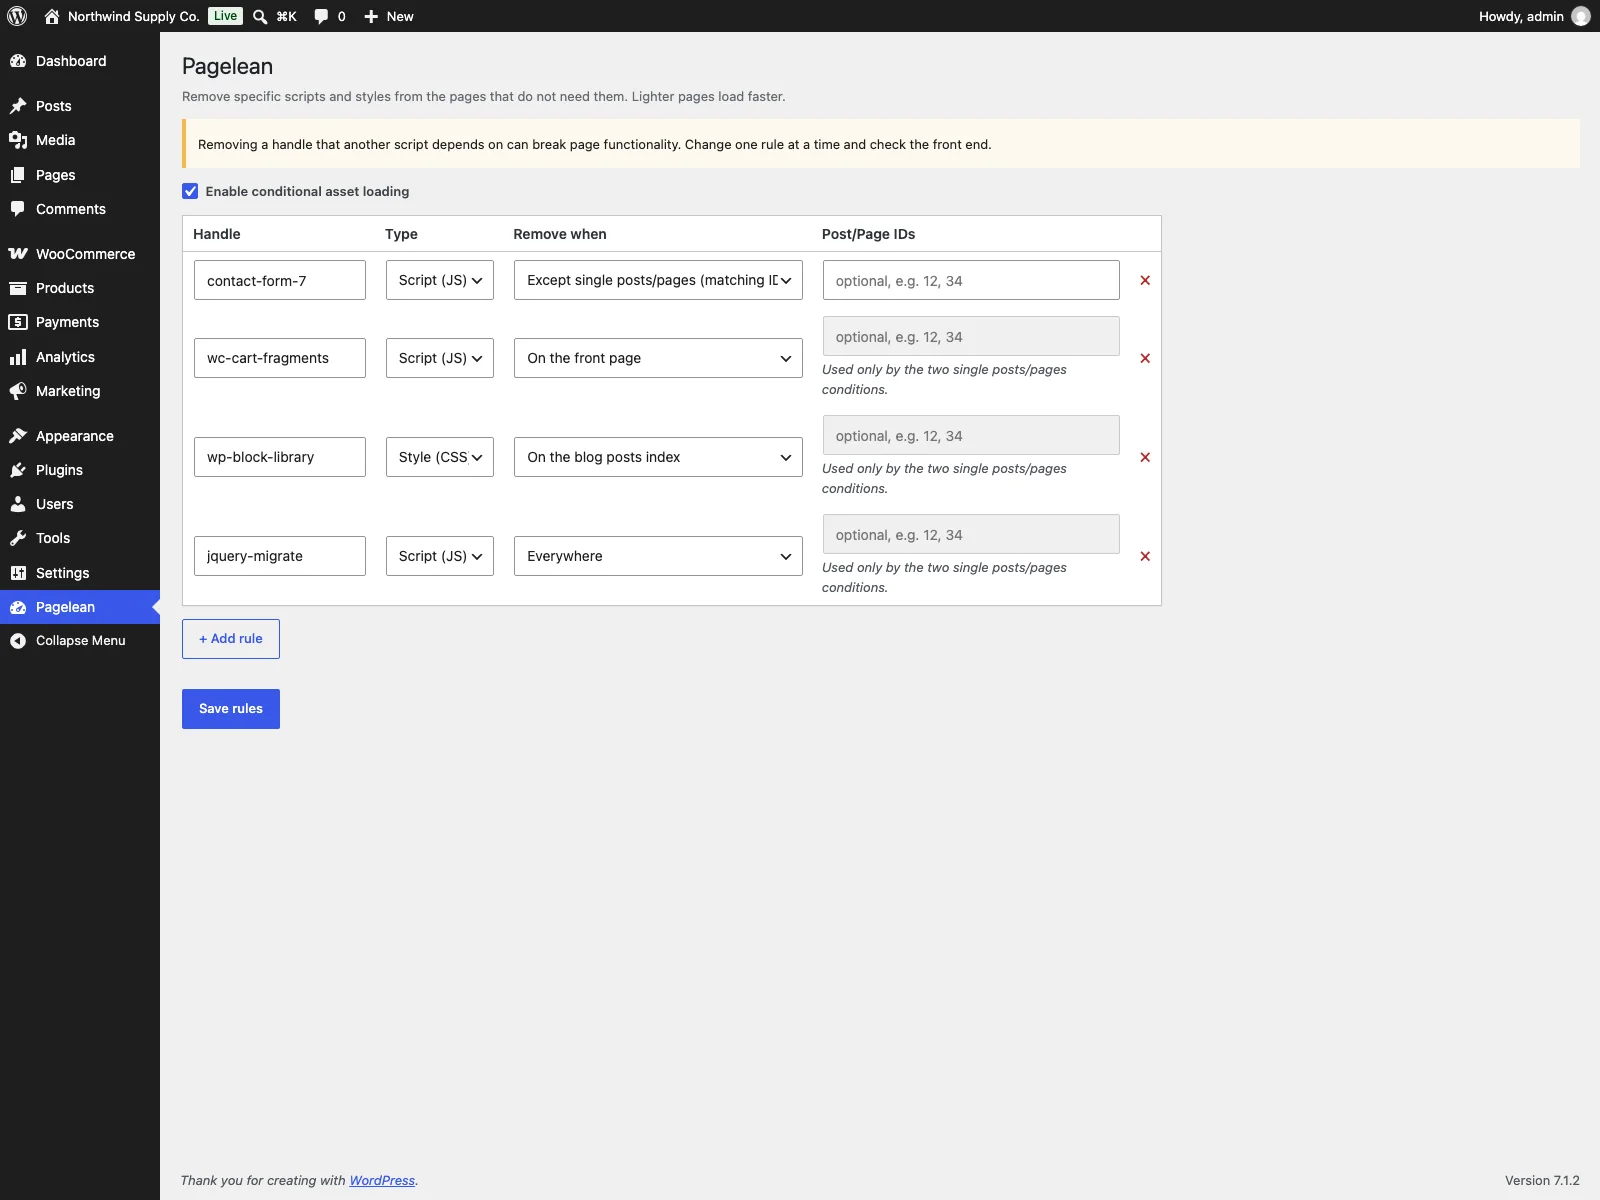Screen dimensions: 1600x1200
Task: Open the Users menu item
Action: tap(80, 504)
